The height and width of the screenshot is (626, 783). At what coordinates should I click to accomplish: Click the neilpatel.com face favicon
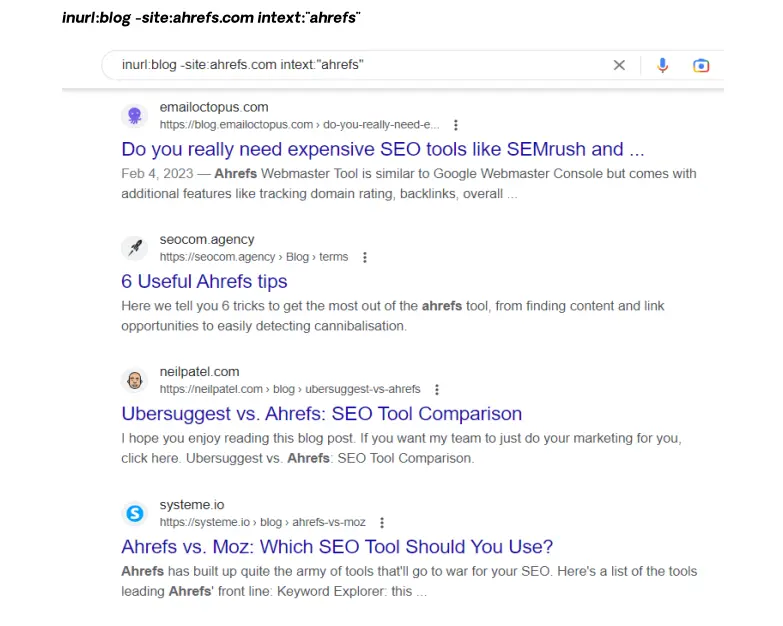point(134,380)
